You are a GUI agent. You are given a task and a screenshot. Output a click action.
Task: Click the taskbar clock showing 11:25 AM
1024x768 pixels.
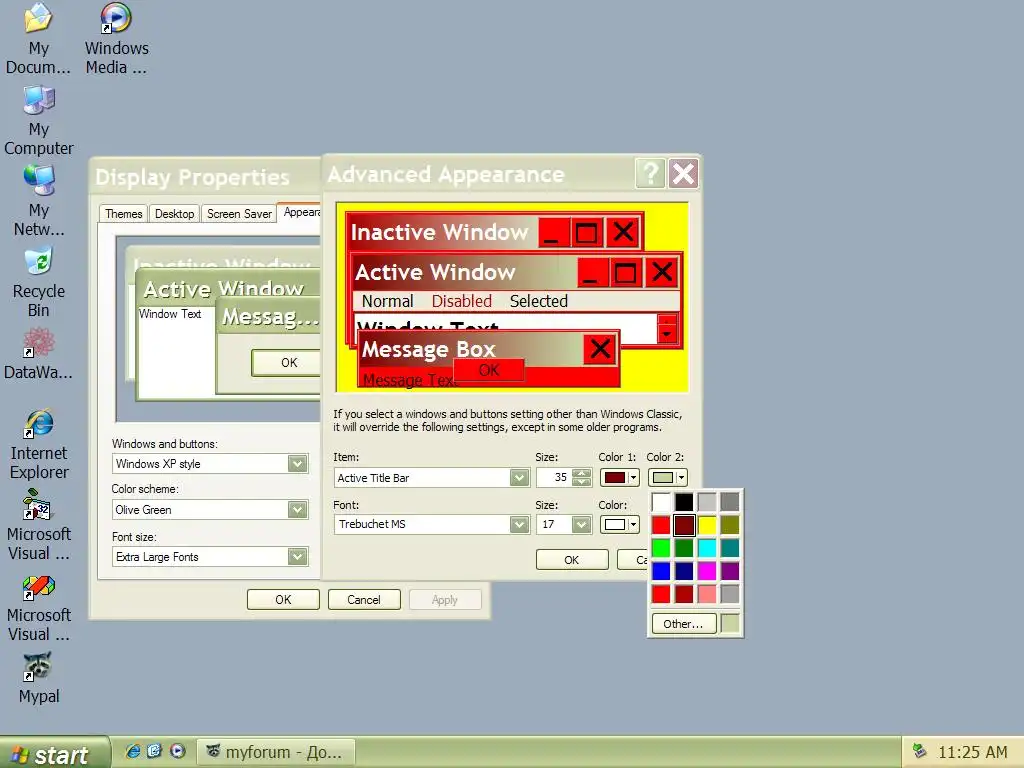point(972,752)
